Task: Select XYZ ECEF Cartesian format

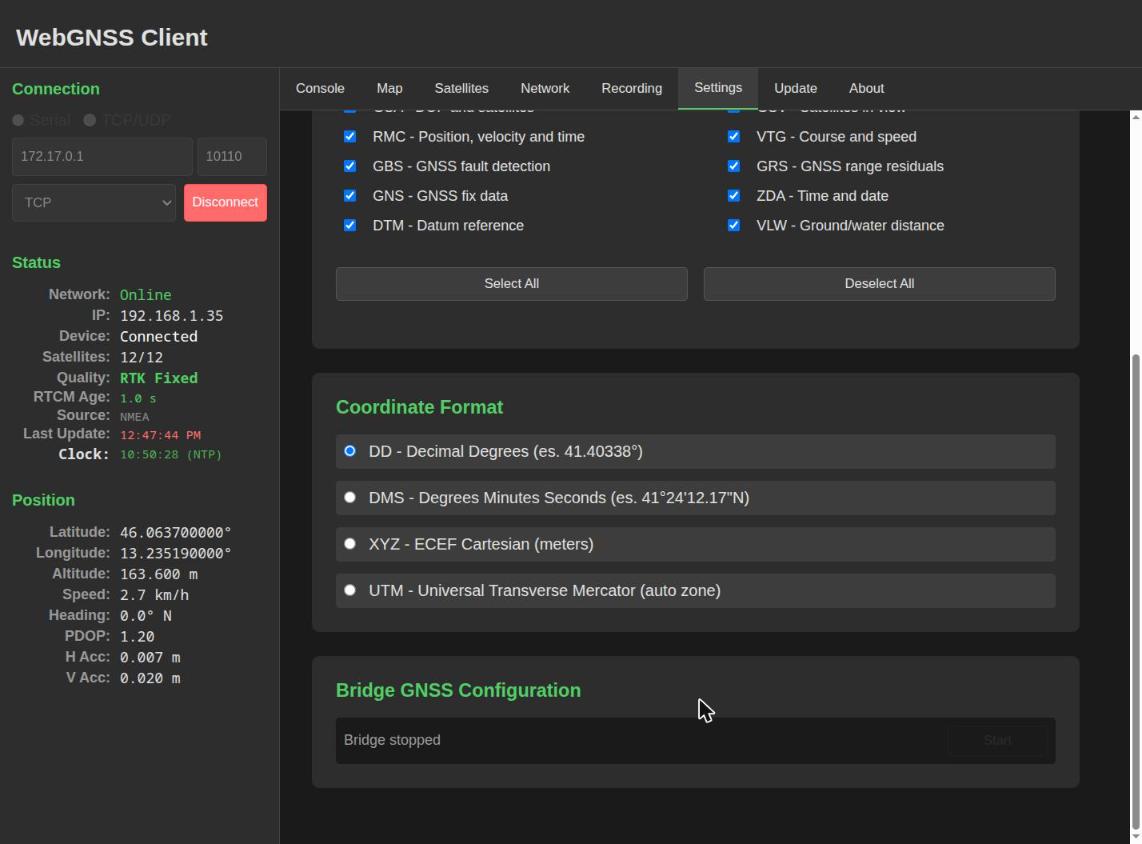Action: click(x=350, y=544)
